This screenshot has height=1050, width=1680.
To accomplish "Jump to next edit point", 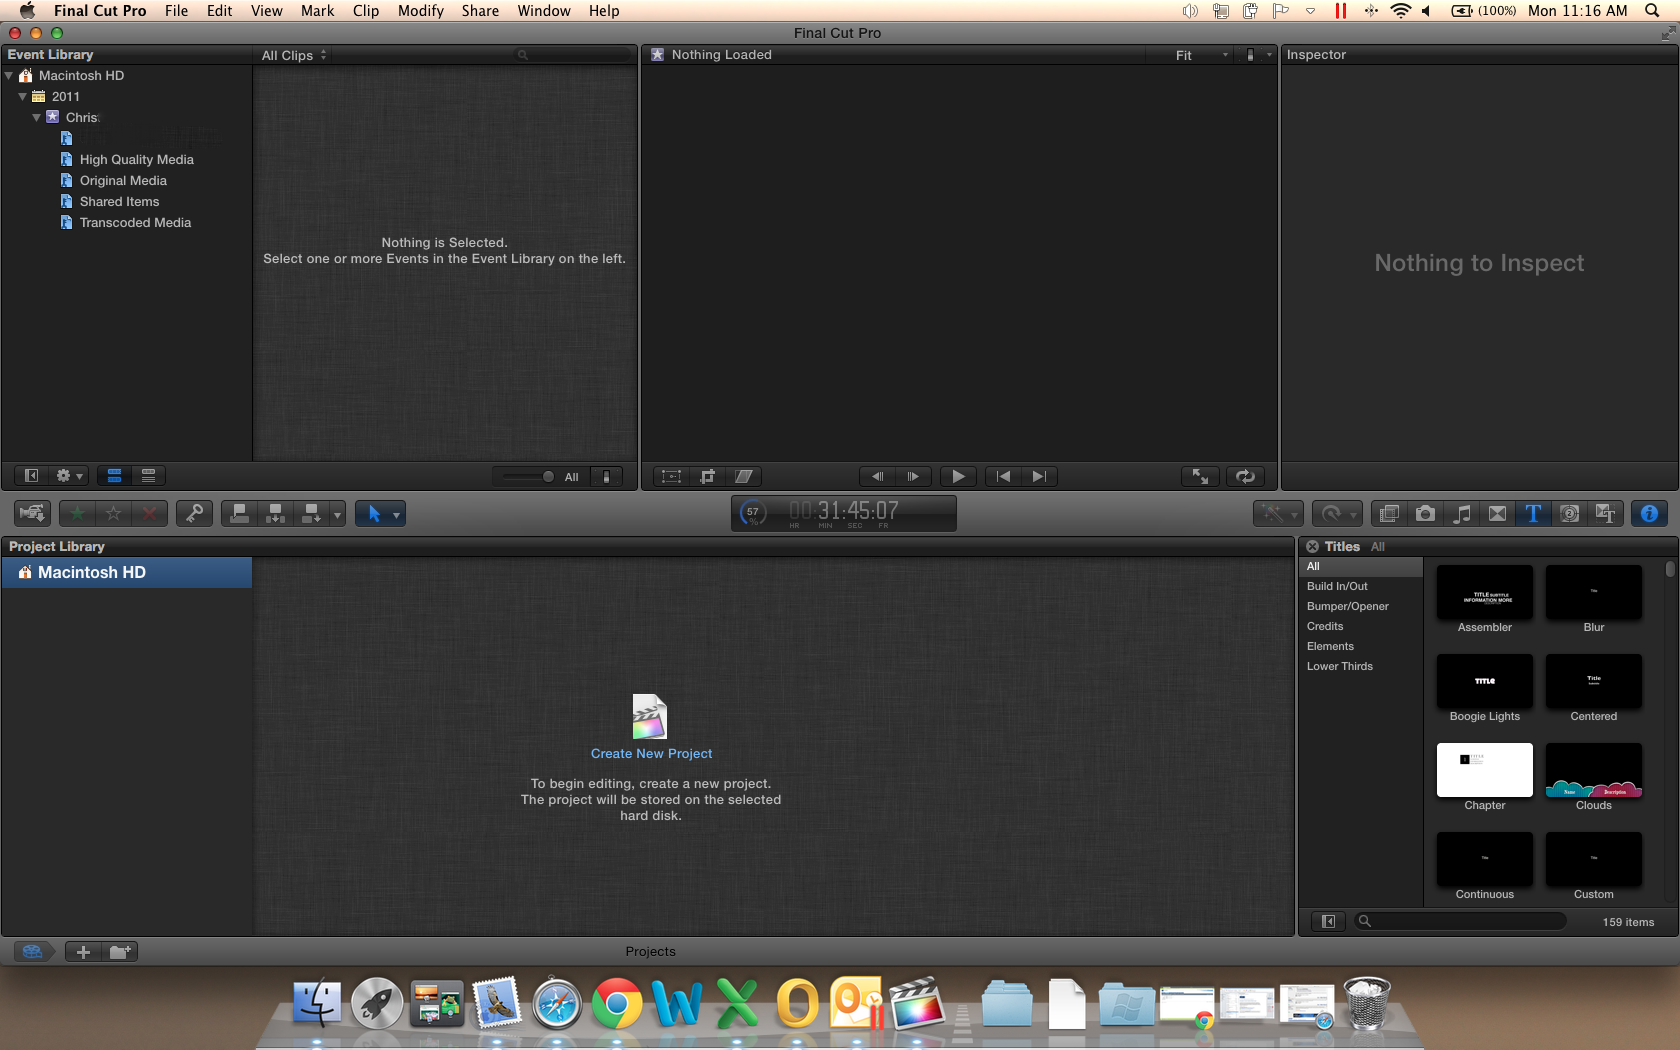I will coord(1039,476).
